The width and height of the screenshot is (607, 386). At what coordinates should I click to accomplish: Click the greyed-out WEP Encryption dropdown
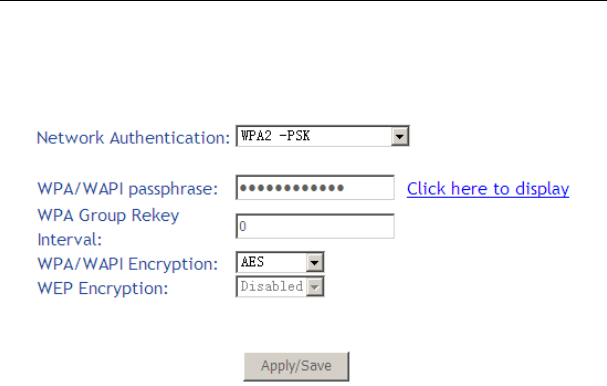(280, 286)
